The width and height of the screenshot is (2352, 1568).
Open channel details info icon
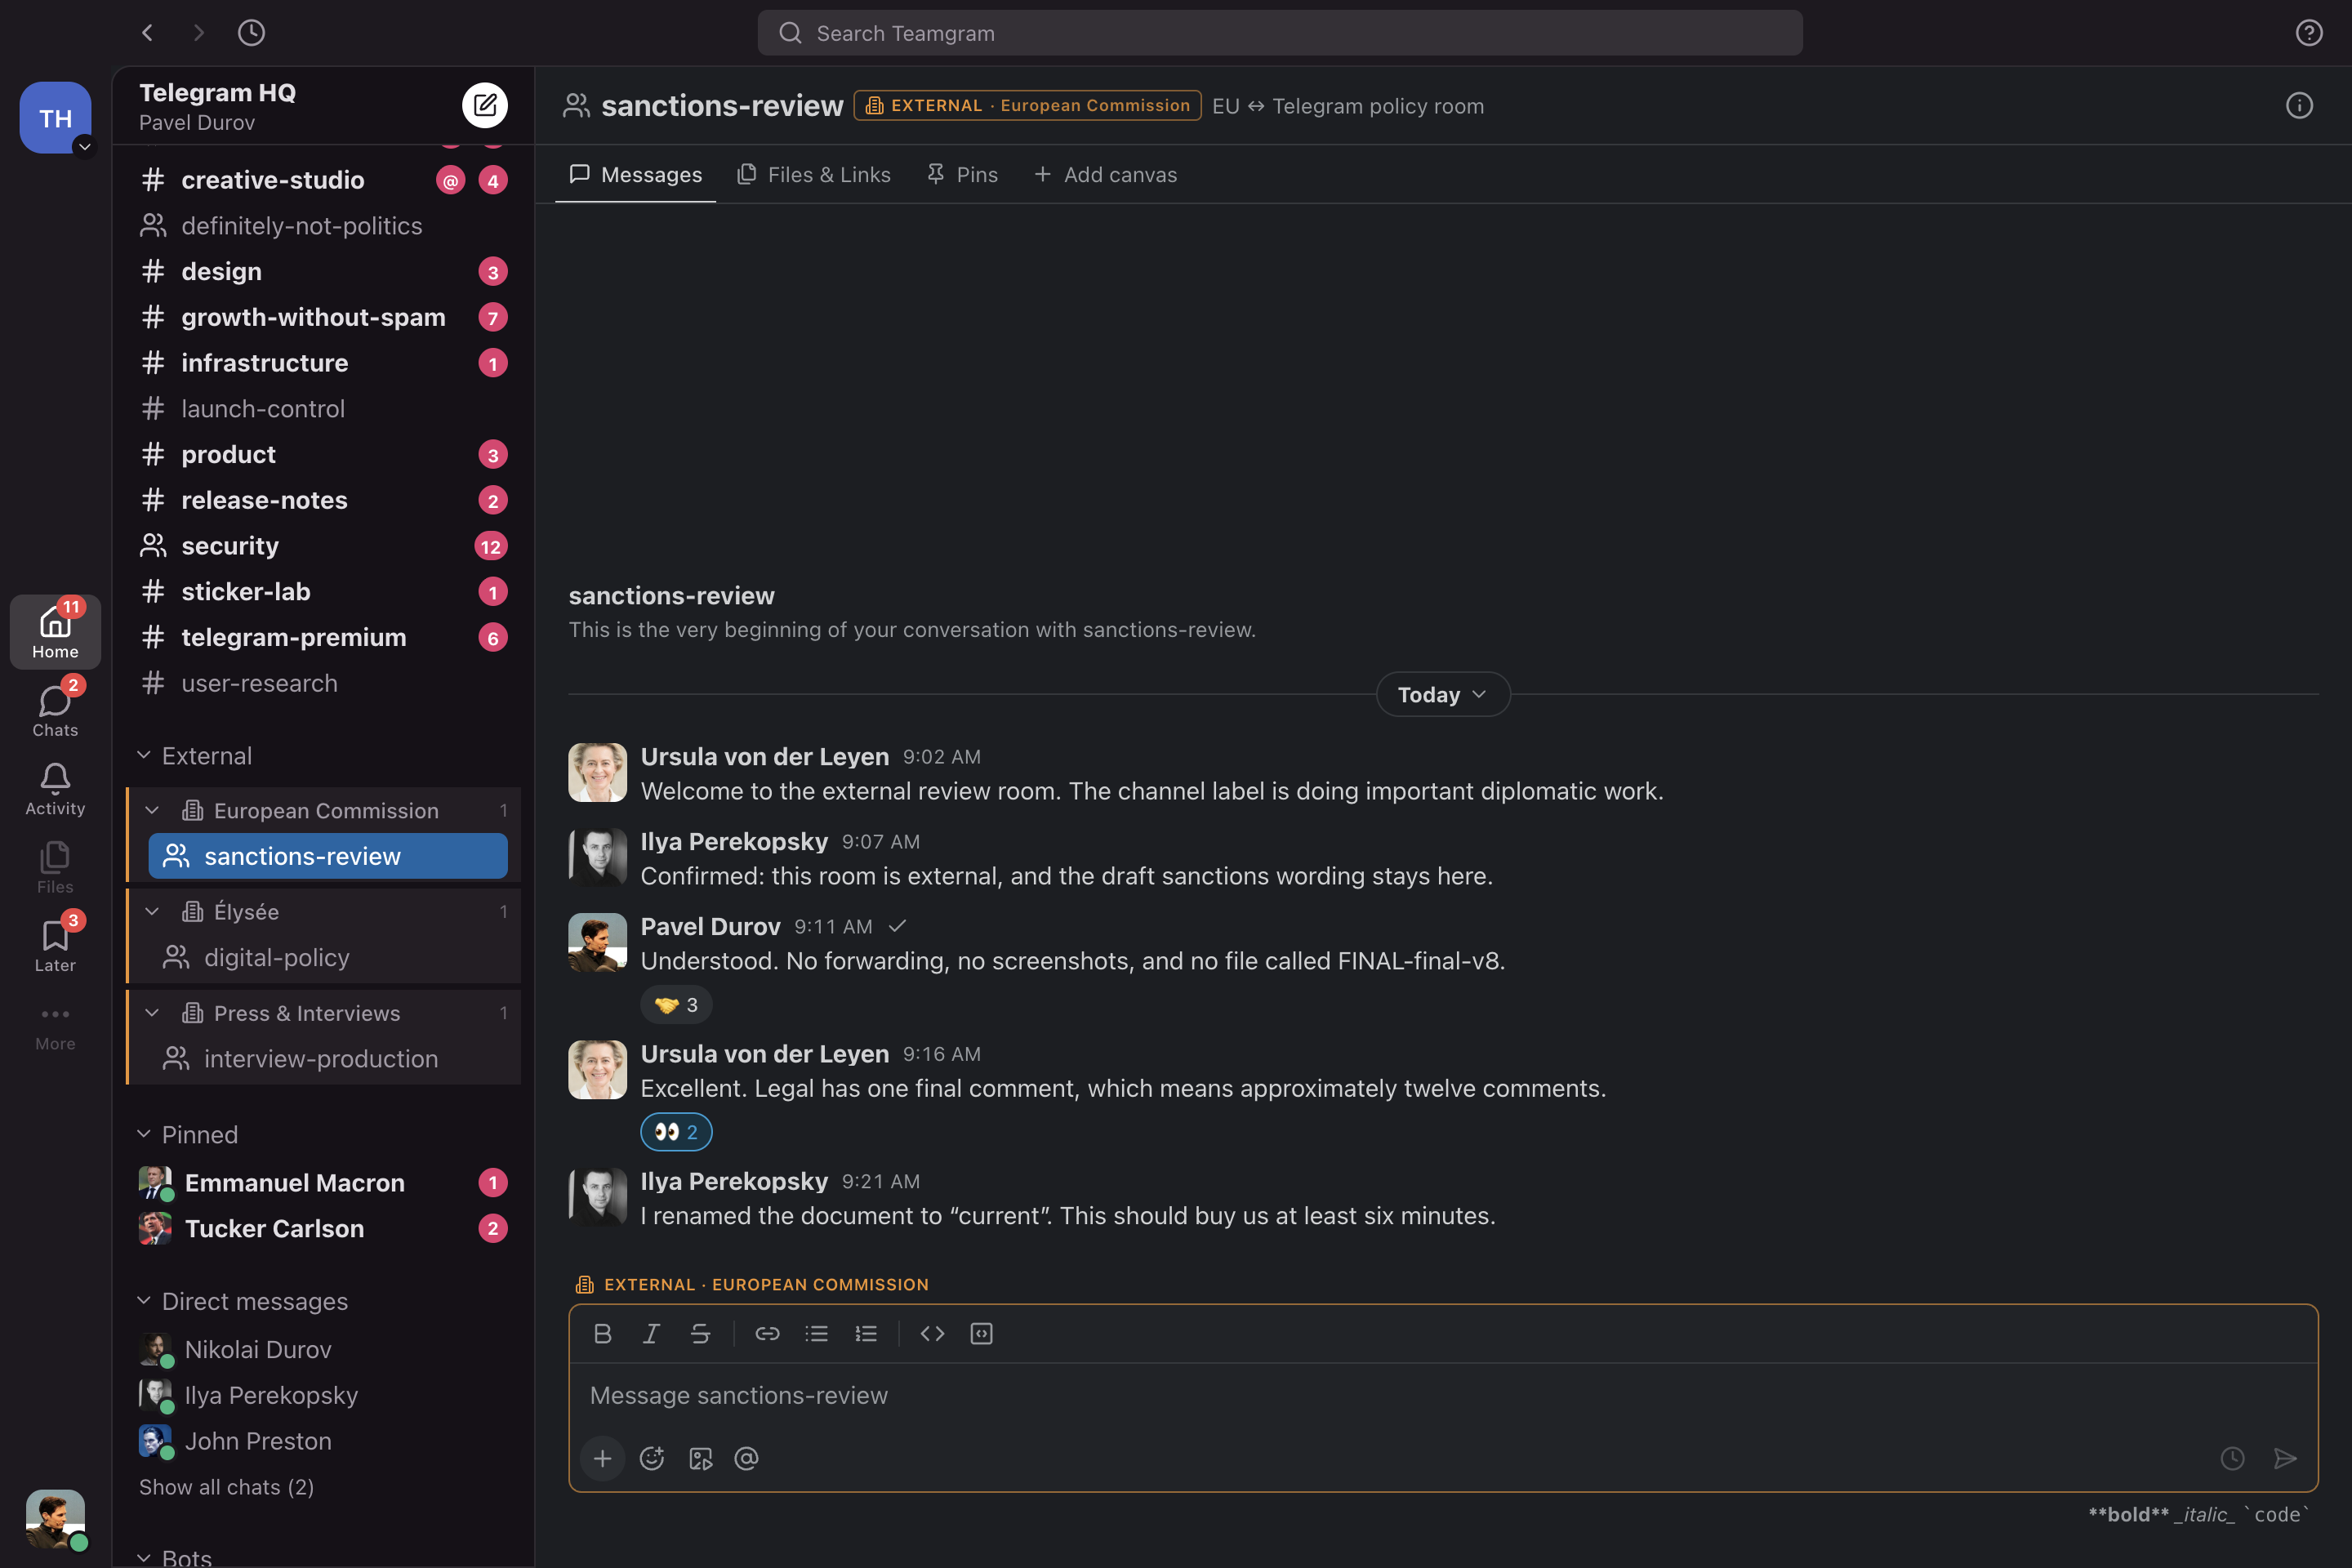pyautogui.click(x=2299, y=105)
